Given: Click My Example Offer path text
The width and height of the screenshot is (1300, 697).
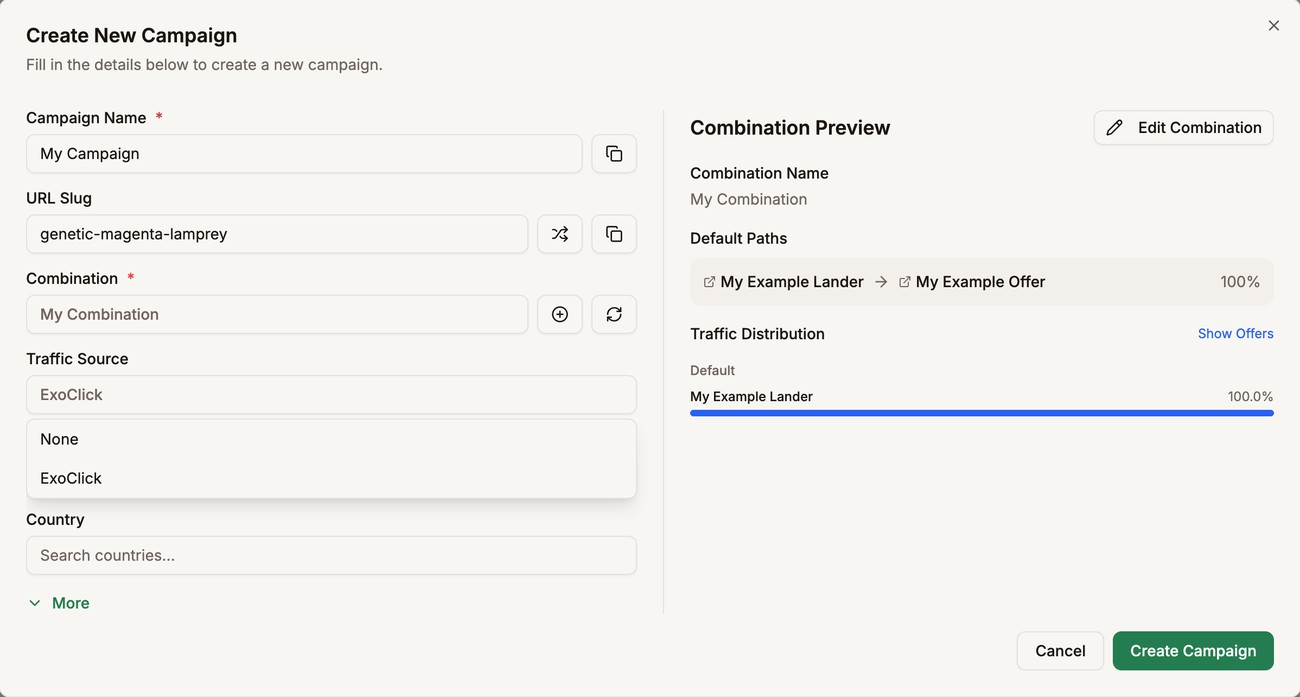Looking at the screenshot, I should click(980, 282).
